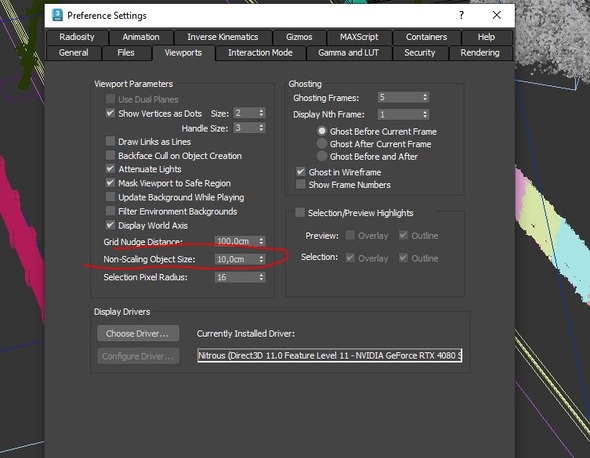
Task: Uncheck Attenuate Lights
Action: [110, 169]
